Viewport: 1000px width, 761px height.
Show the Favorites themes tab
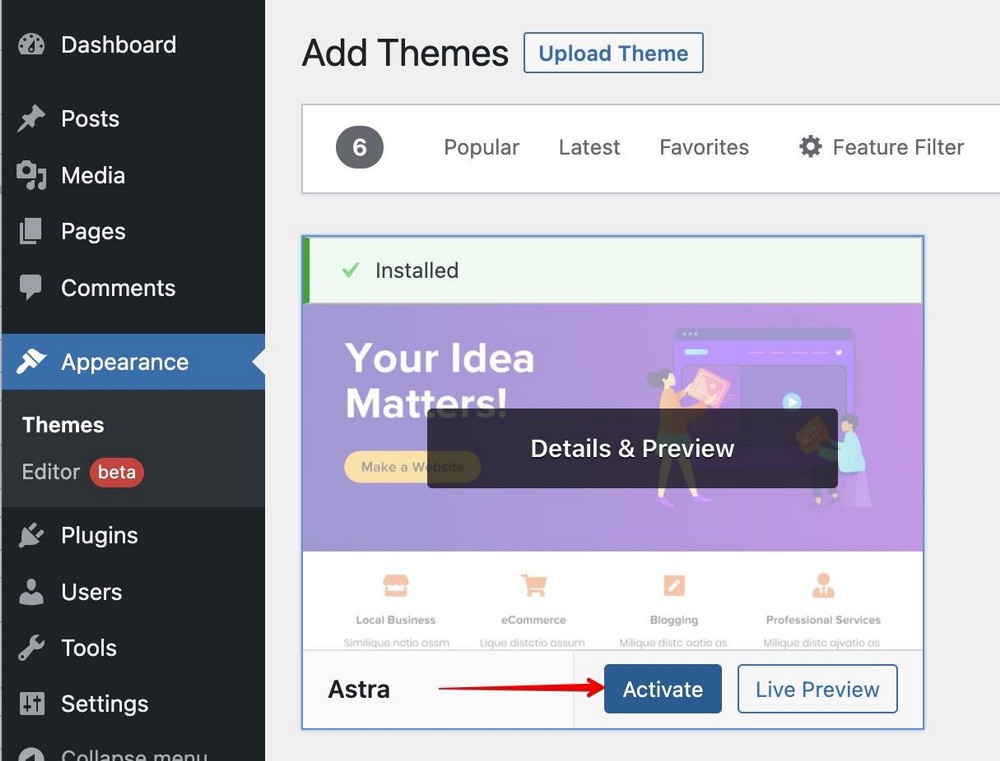(x=704, y=147)
